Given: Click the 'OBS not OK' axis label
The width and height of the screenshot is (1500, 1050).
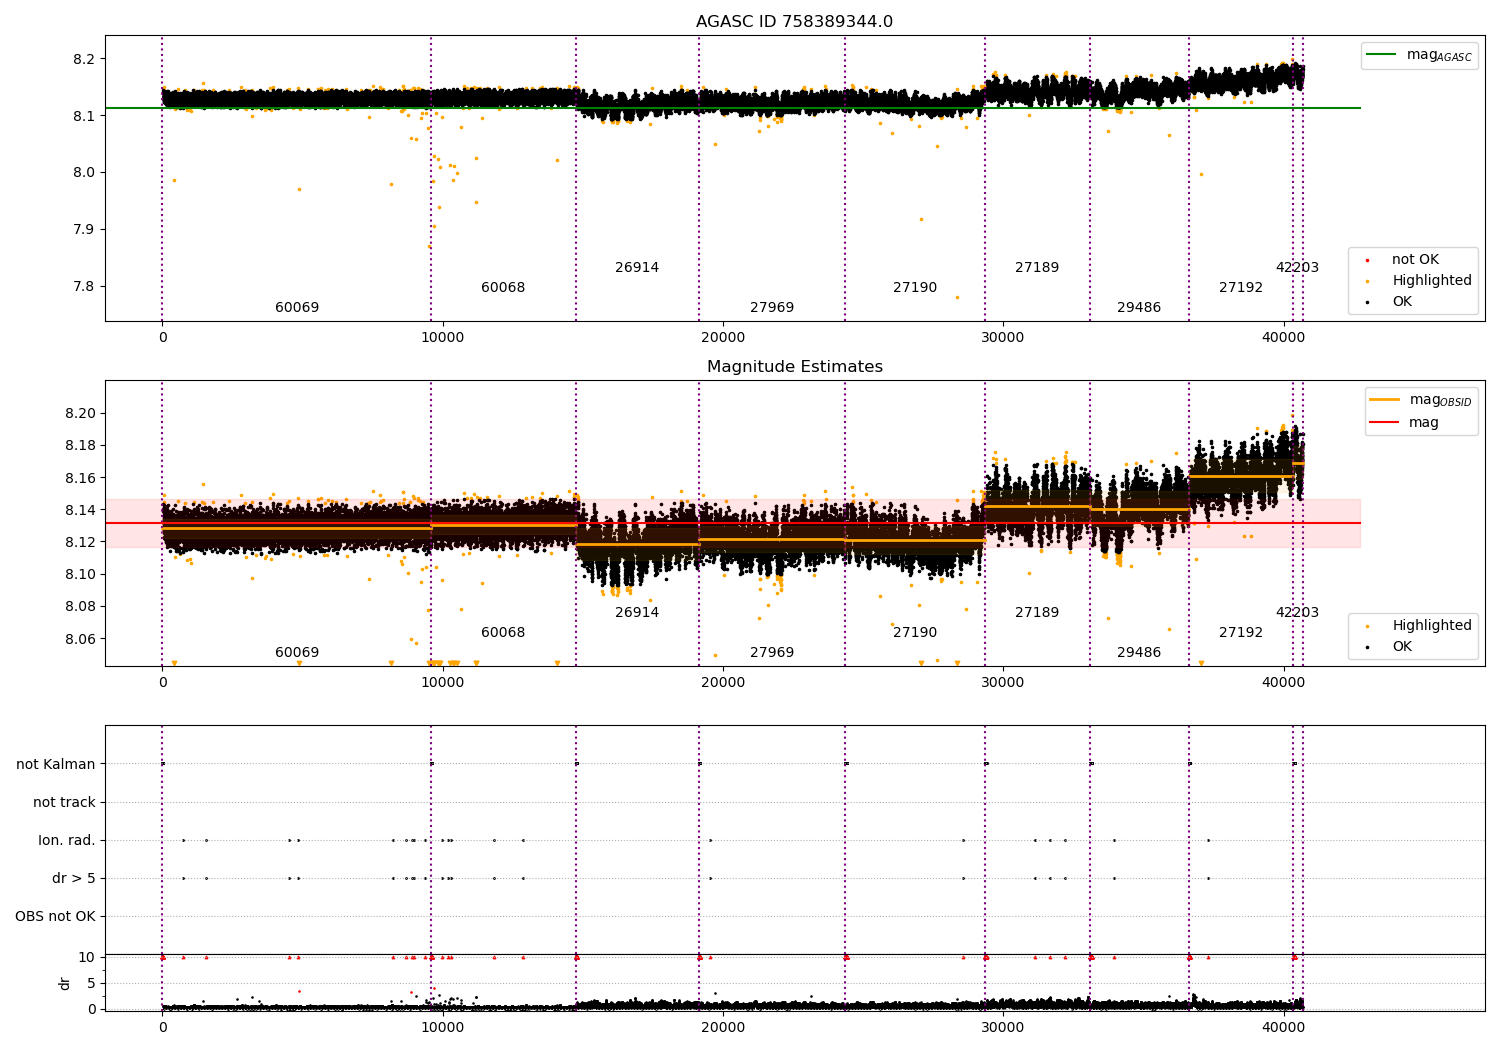Looking at the screenshot, I should point(55,917).
